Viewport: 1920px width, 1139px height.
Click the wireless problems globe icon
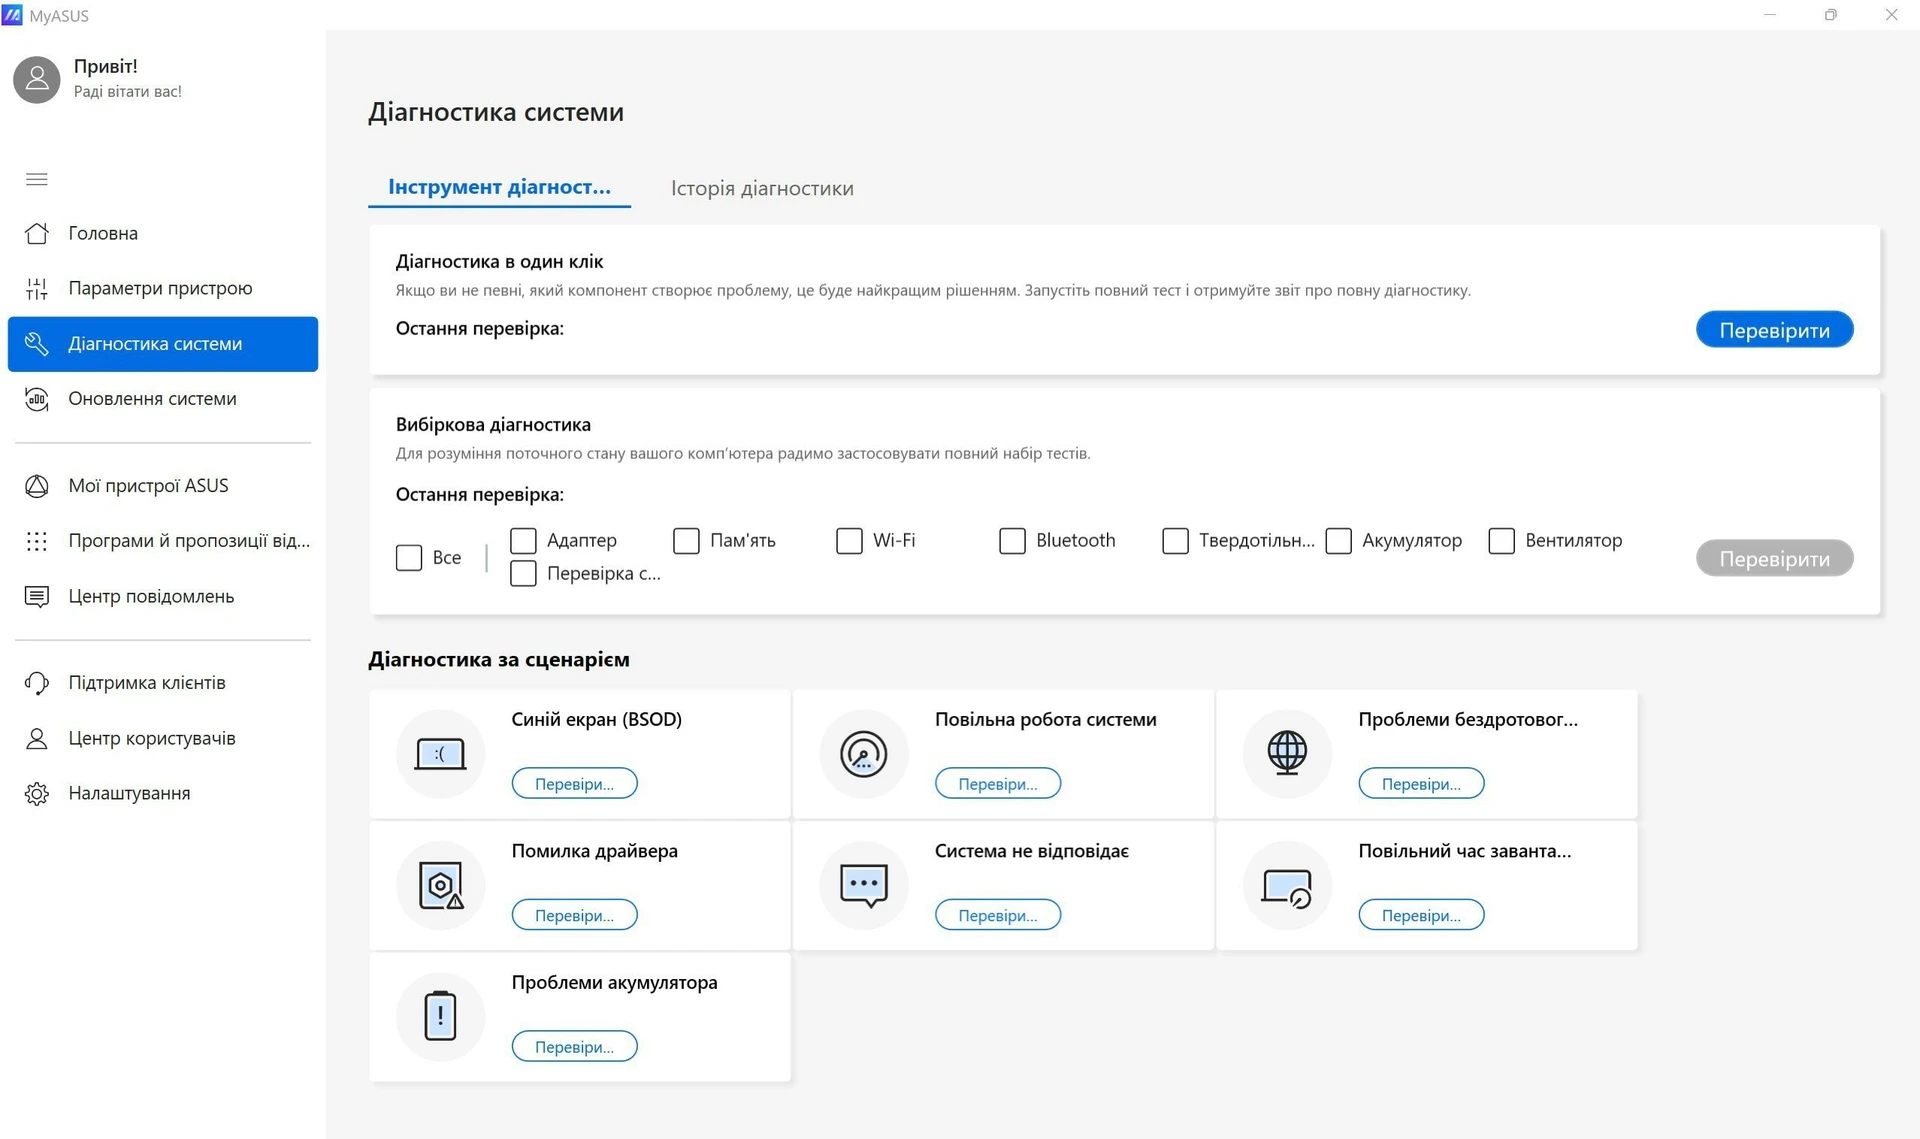pyautogui.click(x=1287, y=753)
